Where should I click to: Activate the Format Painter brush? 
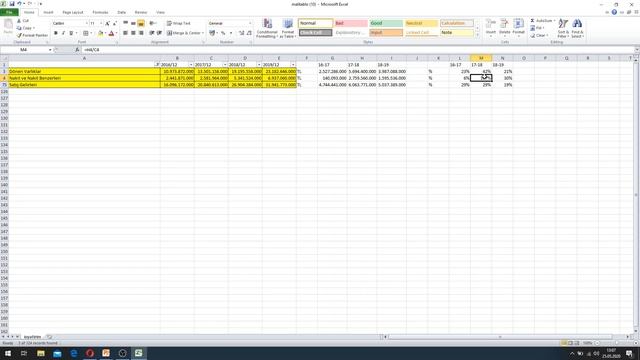(x=19, y=36)
